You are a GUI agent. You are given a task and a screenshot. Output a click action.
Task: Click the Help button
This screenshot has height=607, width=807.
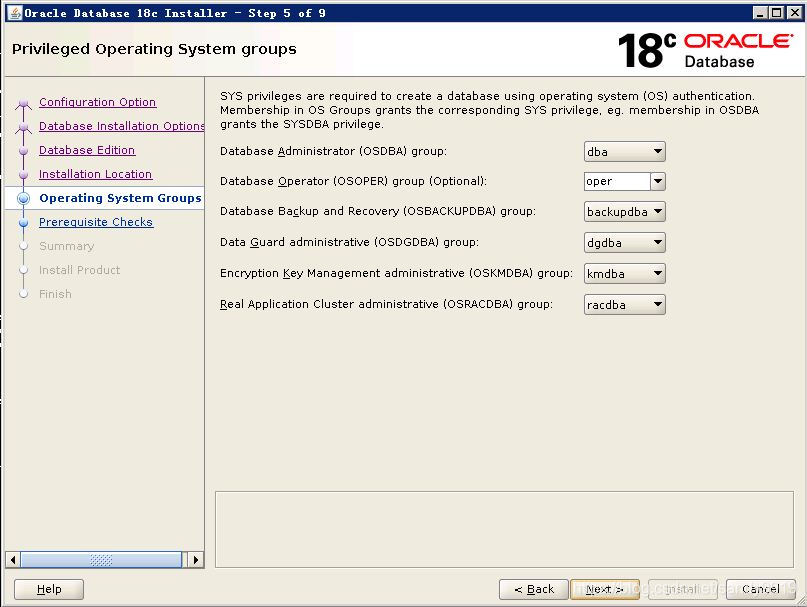pos(49,589)
